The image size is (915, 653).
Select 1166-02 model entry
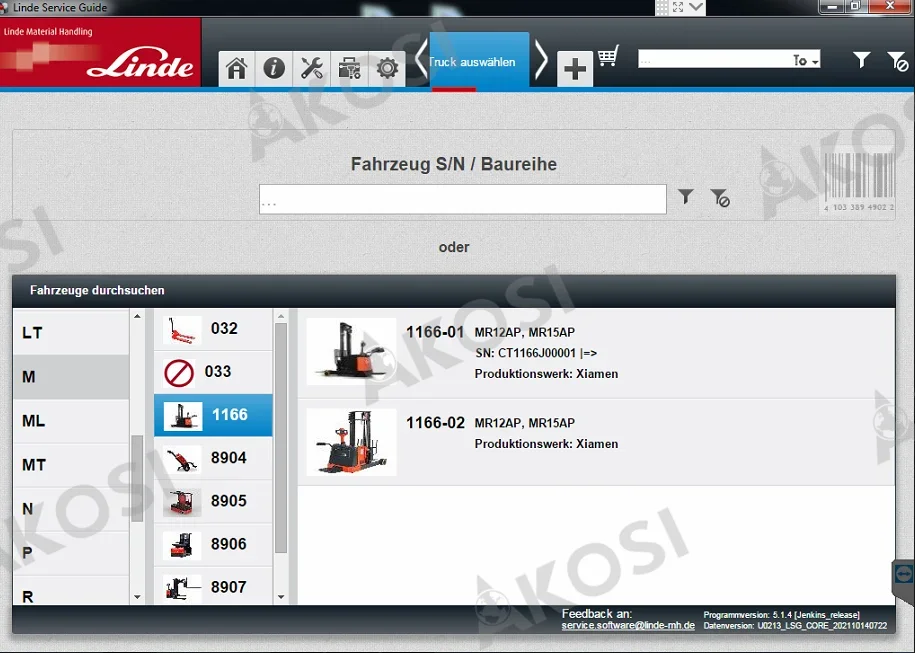[596, 442]
